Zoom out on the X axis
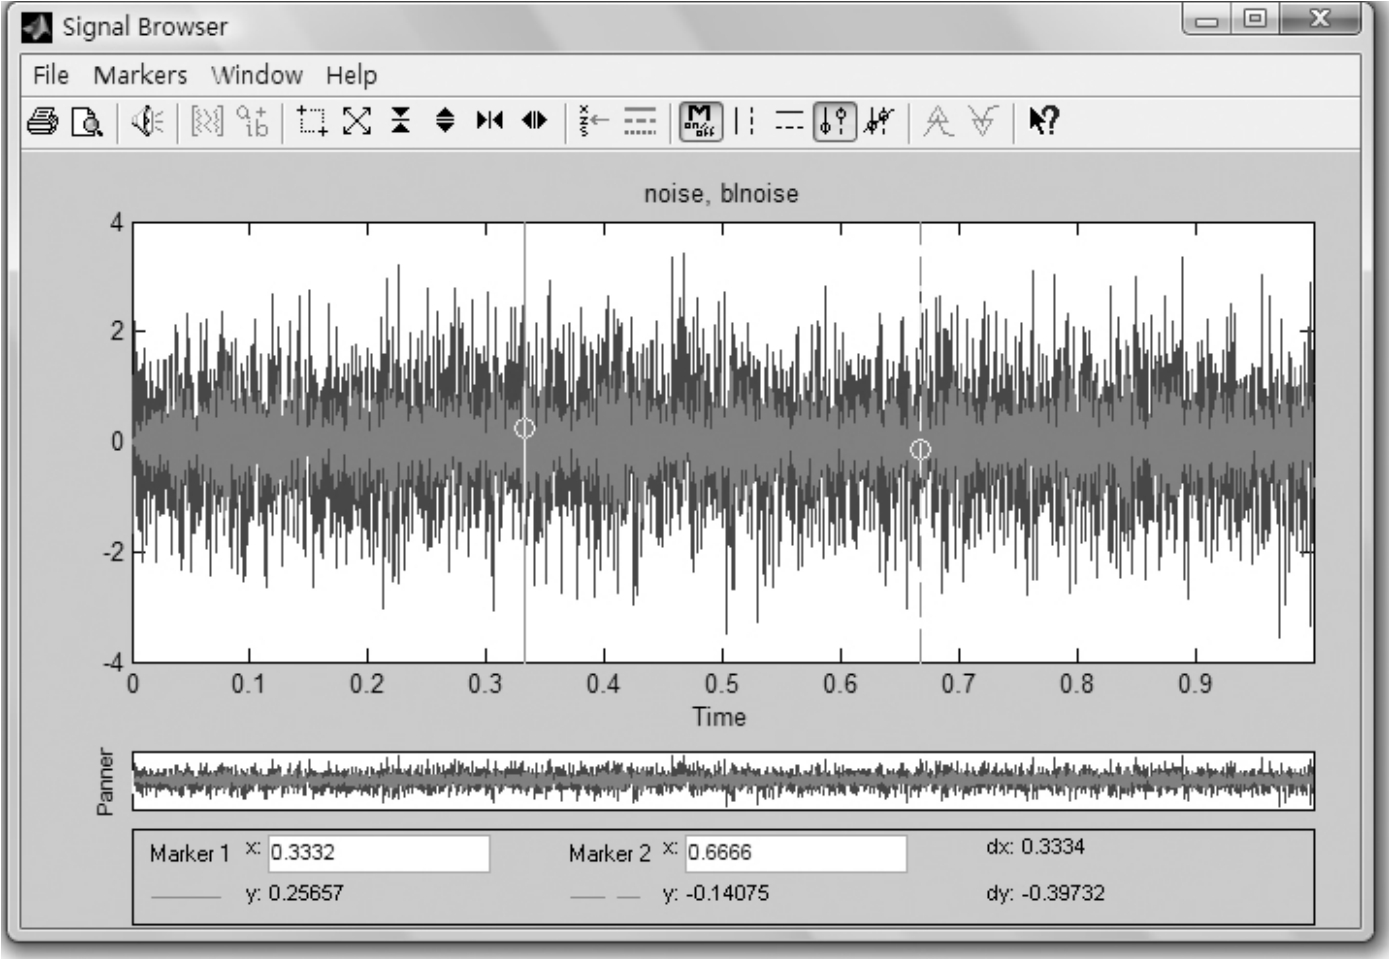Image resolution: width=1389 pixels, height=959 pixels. point(535,122)
